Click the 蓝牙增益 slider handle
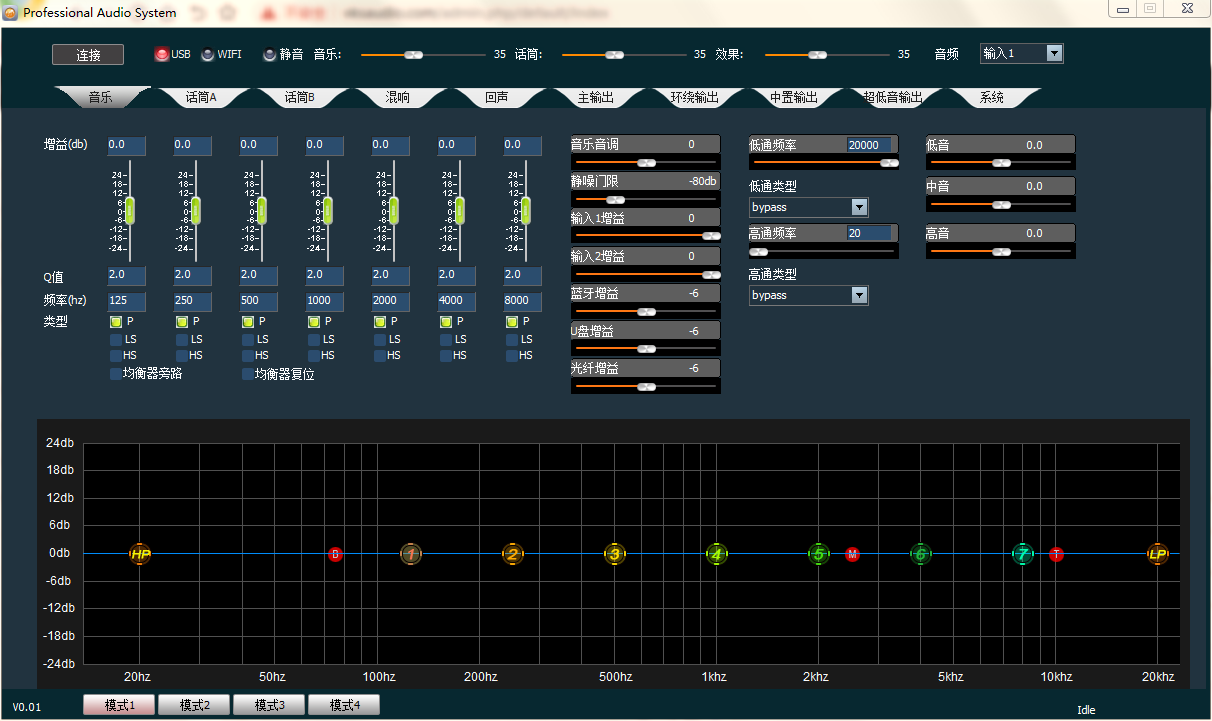 [x=647, y=311]
